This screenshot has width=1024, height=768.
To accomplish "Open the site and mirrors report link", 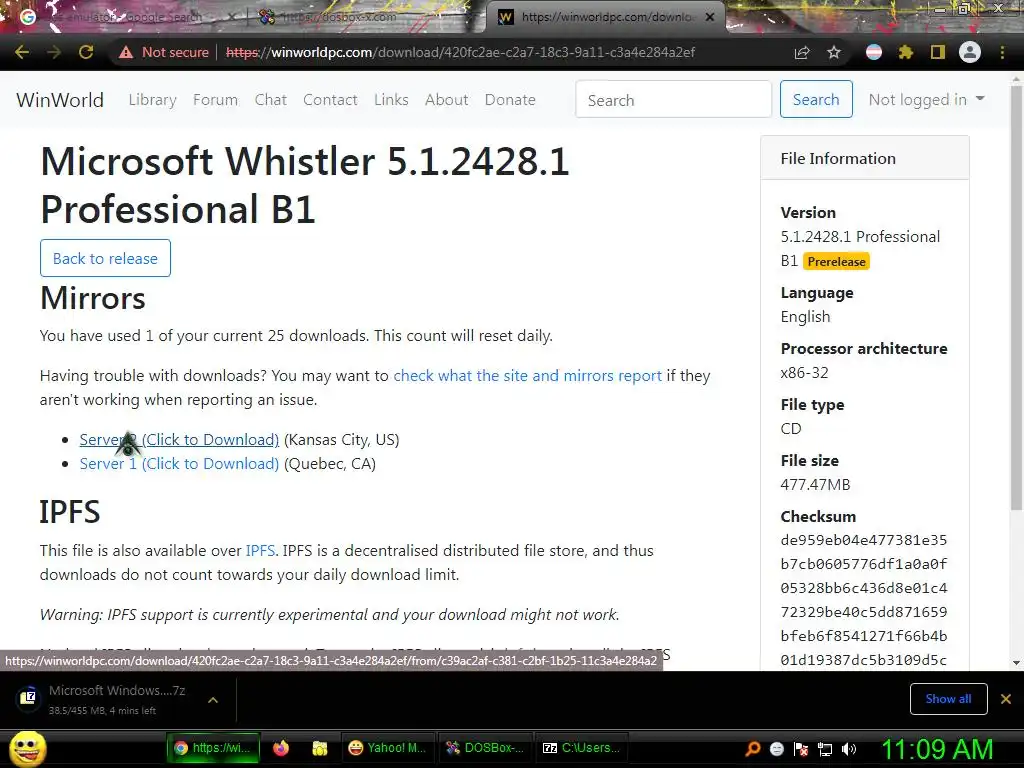I will pos(528,376).
